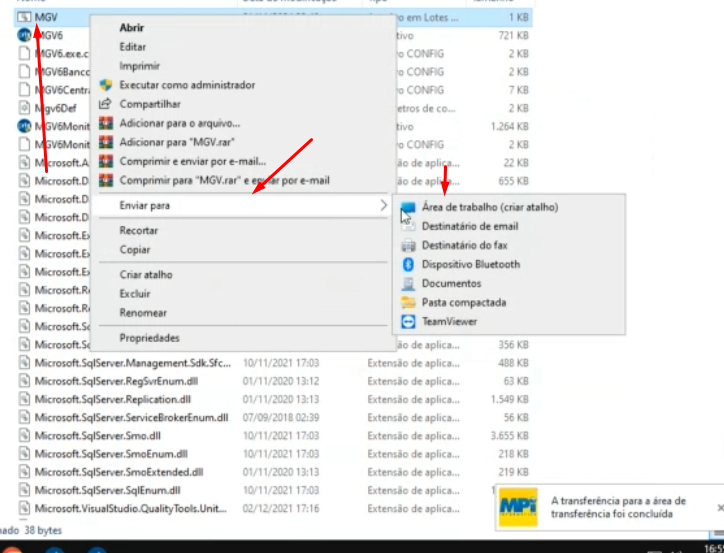Click the shield icon for Executar como administrador
This screenshot has width=724, height=553.
105,85
